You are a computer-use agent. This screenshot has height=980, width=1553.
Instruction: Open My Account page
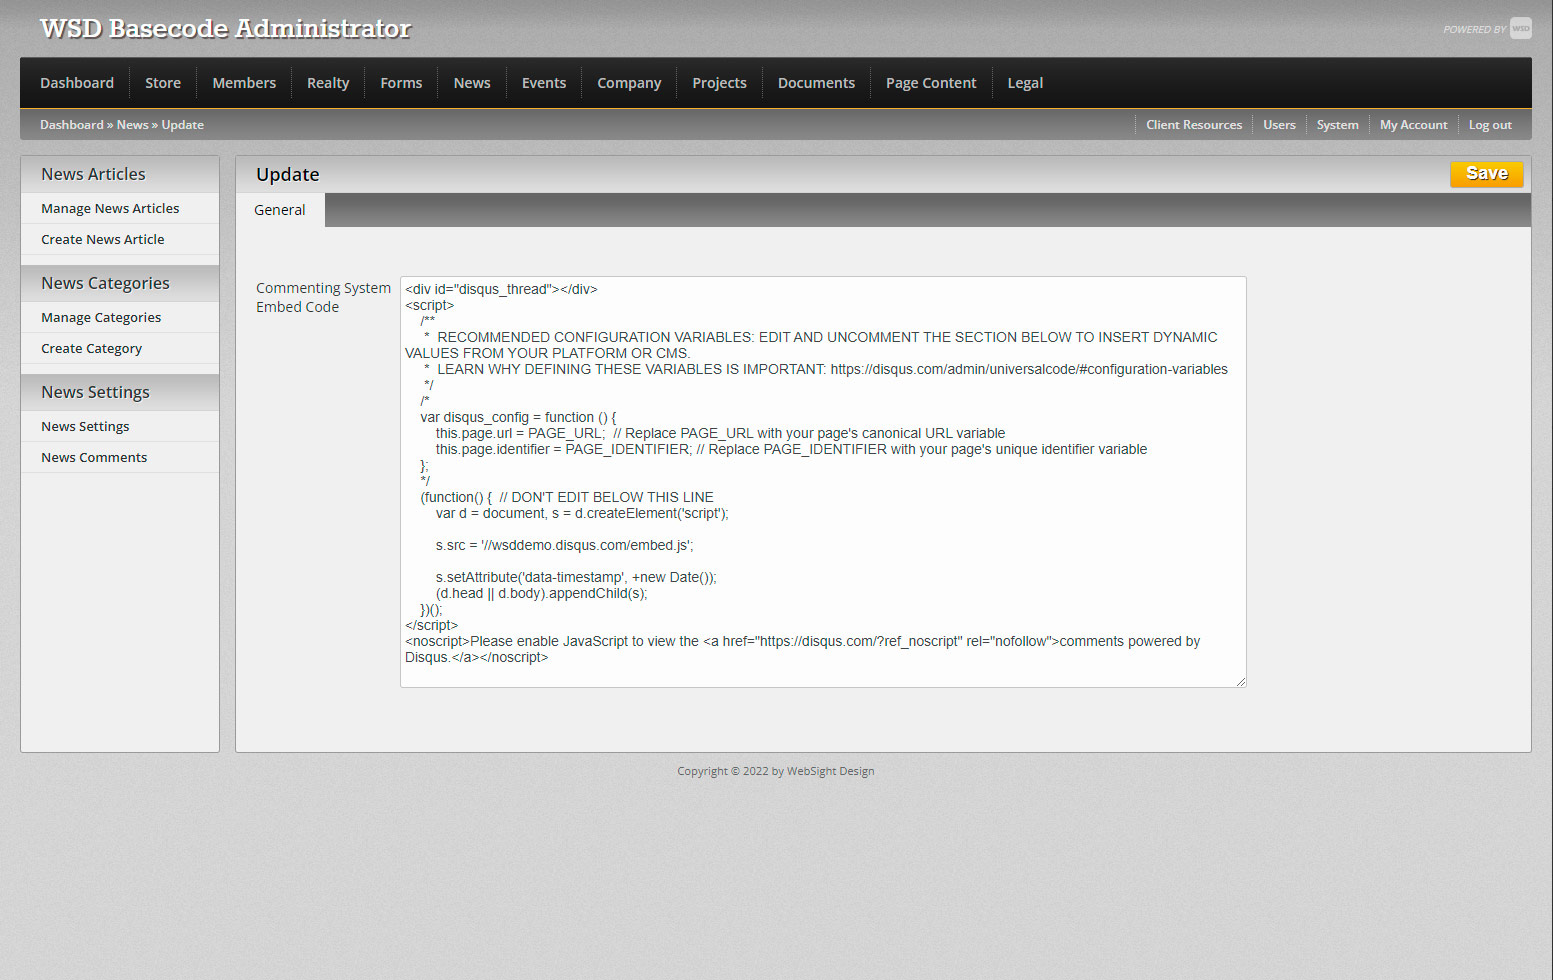1413,125
